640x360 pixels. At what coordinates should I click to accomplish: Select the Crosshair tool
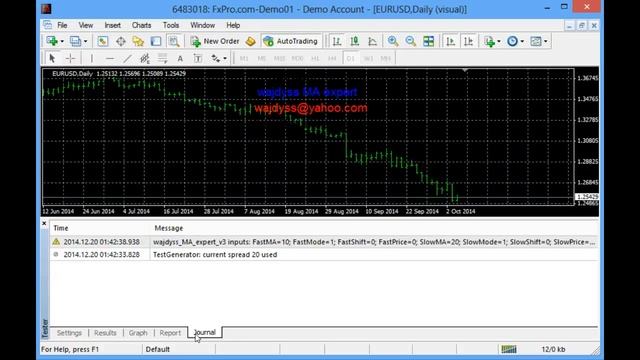point(70,58)
